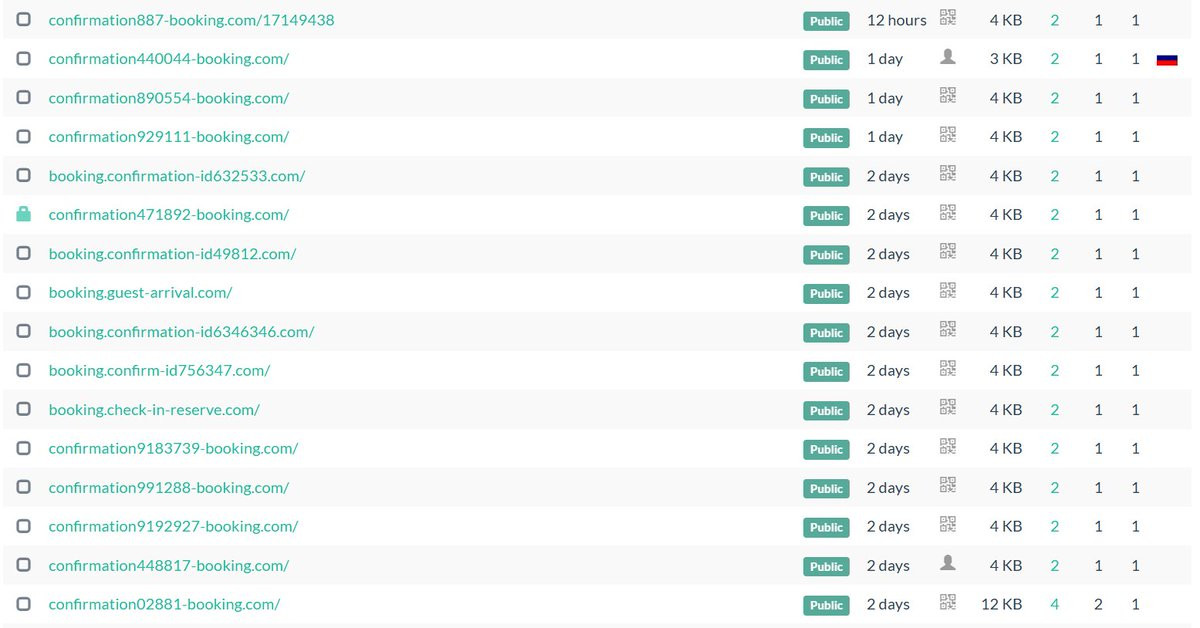
Task: Check the confirmation448817-booking.com row box
Action: pyautogui.click(x=24, y=565)
